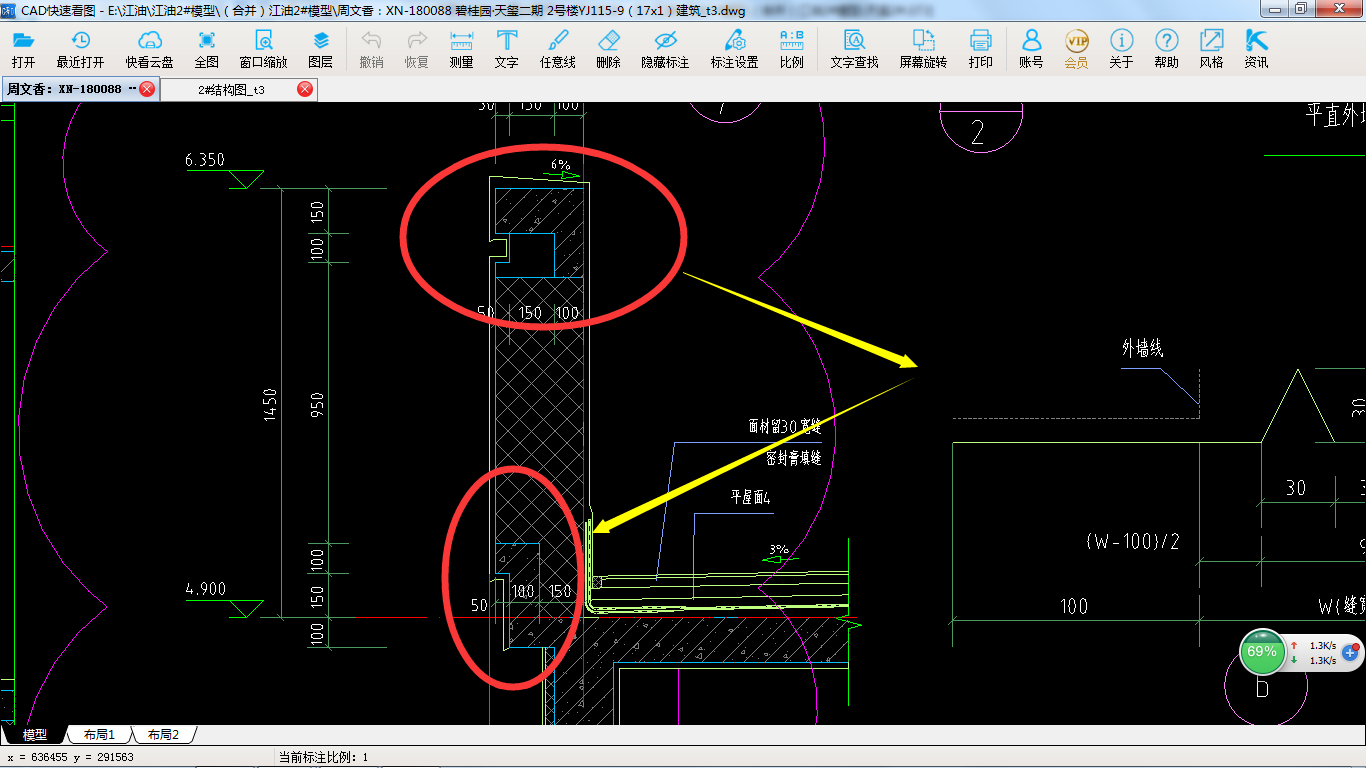Switch to the 布局1 layout tab
This screenshot has width=1366, height=768.
99,735
